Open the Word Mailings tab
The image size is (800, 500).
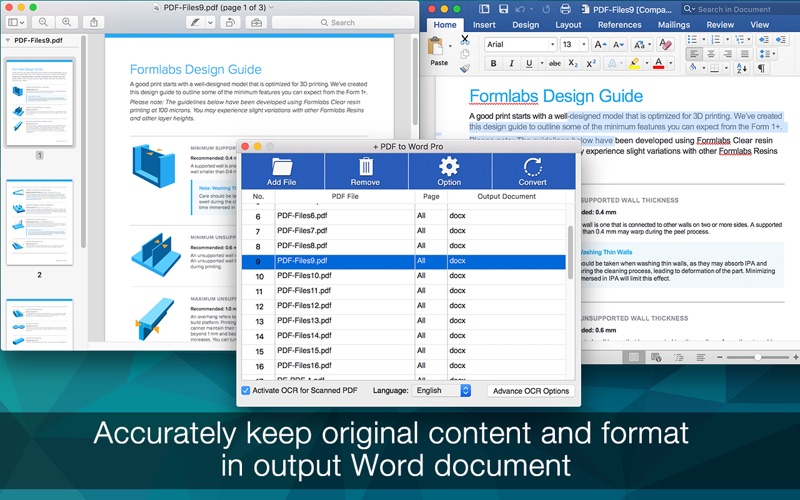coord(673,24)
